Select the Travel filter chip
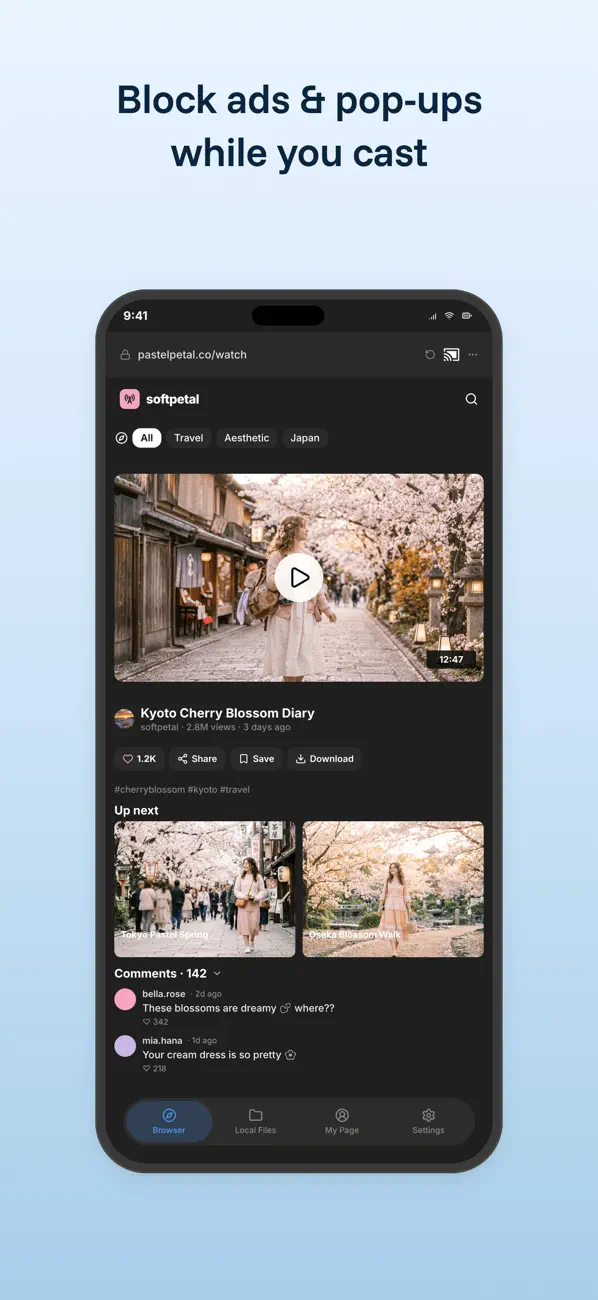The image size is (598, 1300). click(x=188, y=438)
